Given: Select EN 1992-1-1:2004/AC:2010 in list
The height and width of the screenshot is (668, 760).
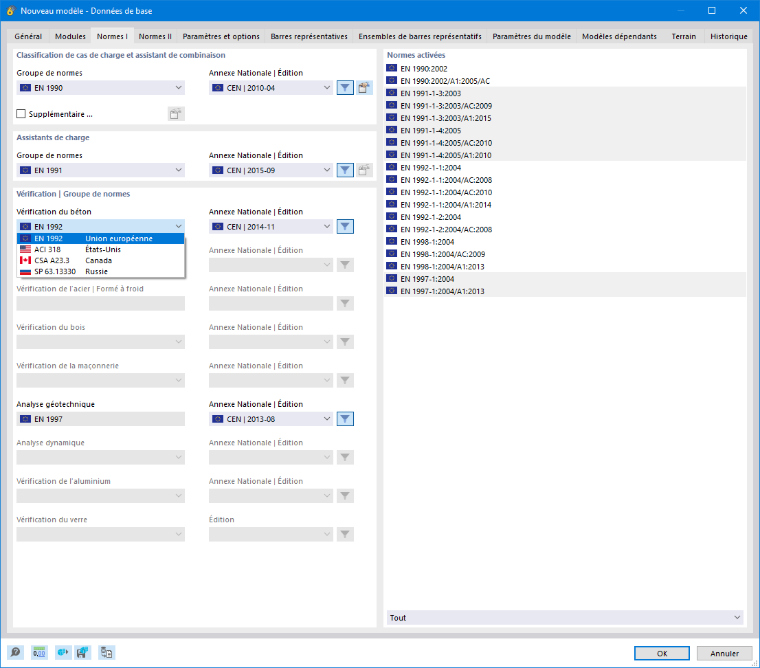Looking at the screenshot, I should 565,192.
